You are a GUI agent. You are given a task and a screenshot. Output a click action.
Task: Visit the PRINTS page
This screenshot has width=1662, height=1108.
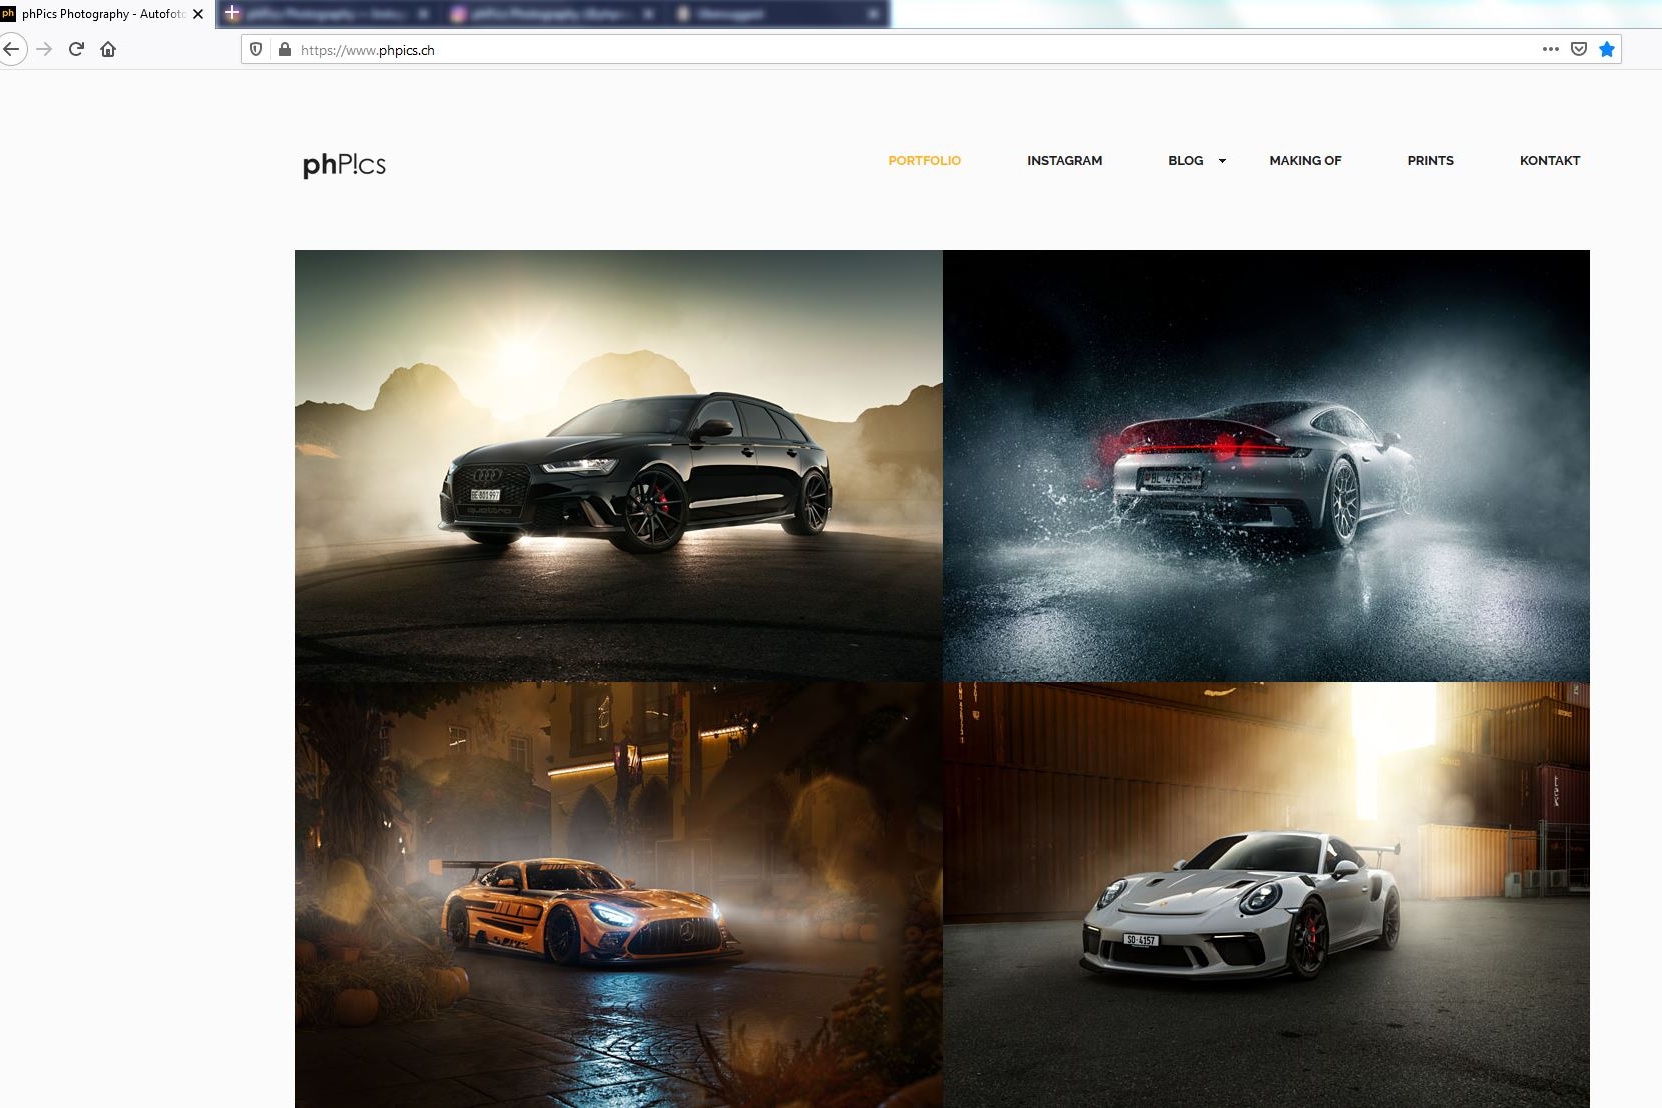coord(1430,160)
